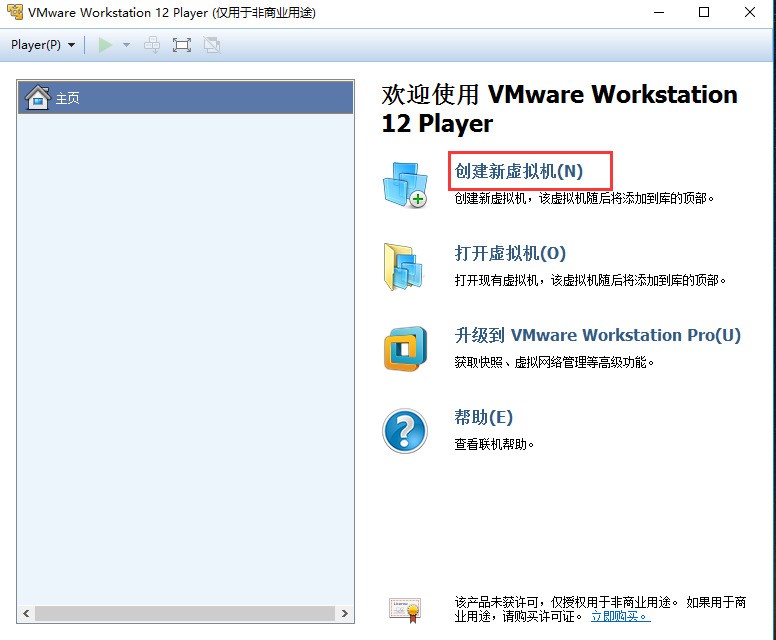Click text 打开现有虚拟机，该虚拟机随后将添加到库的顶部
The width and height of the screenshot is (776, 640).
tap(590, 281)
